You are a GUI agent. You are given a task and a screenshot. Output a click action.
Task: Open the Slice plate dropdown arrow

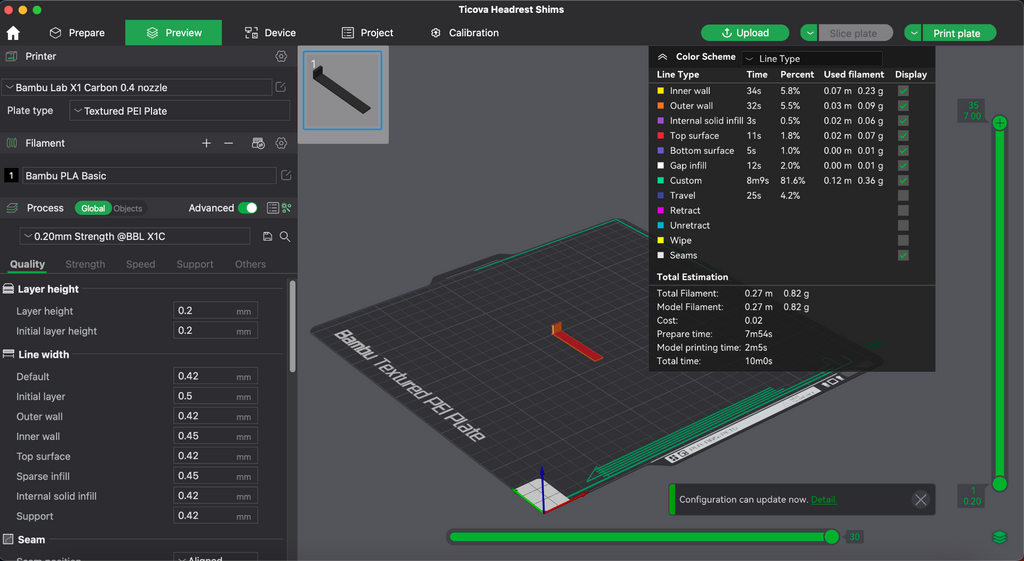[x=809, y=33]
